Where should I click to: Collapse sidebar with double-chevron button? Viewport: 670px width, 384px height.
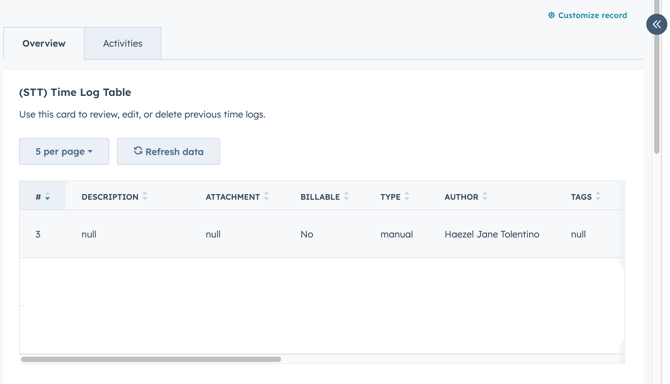pos(657,24)
